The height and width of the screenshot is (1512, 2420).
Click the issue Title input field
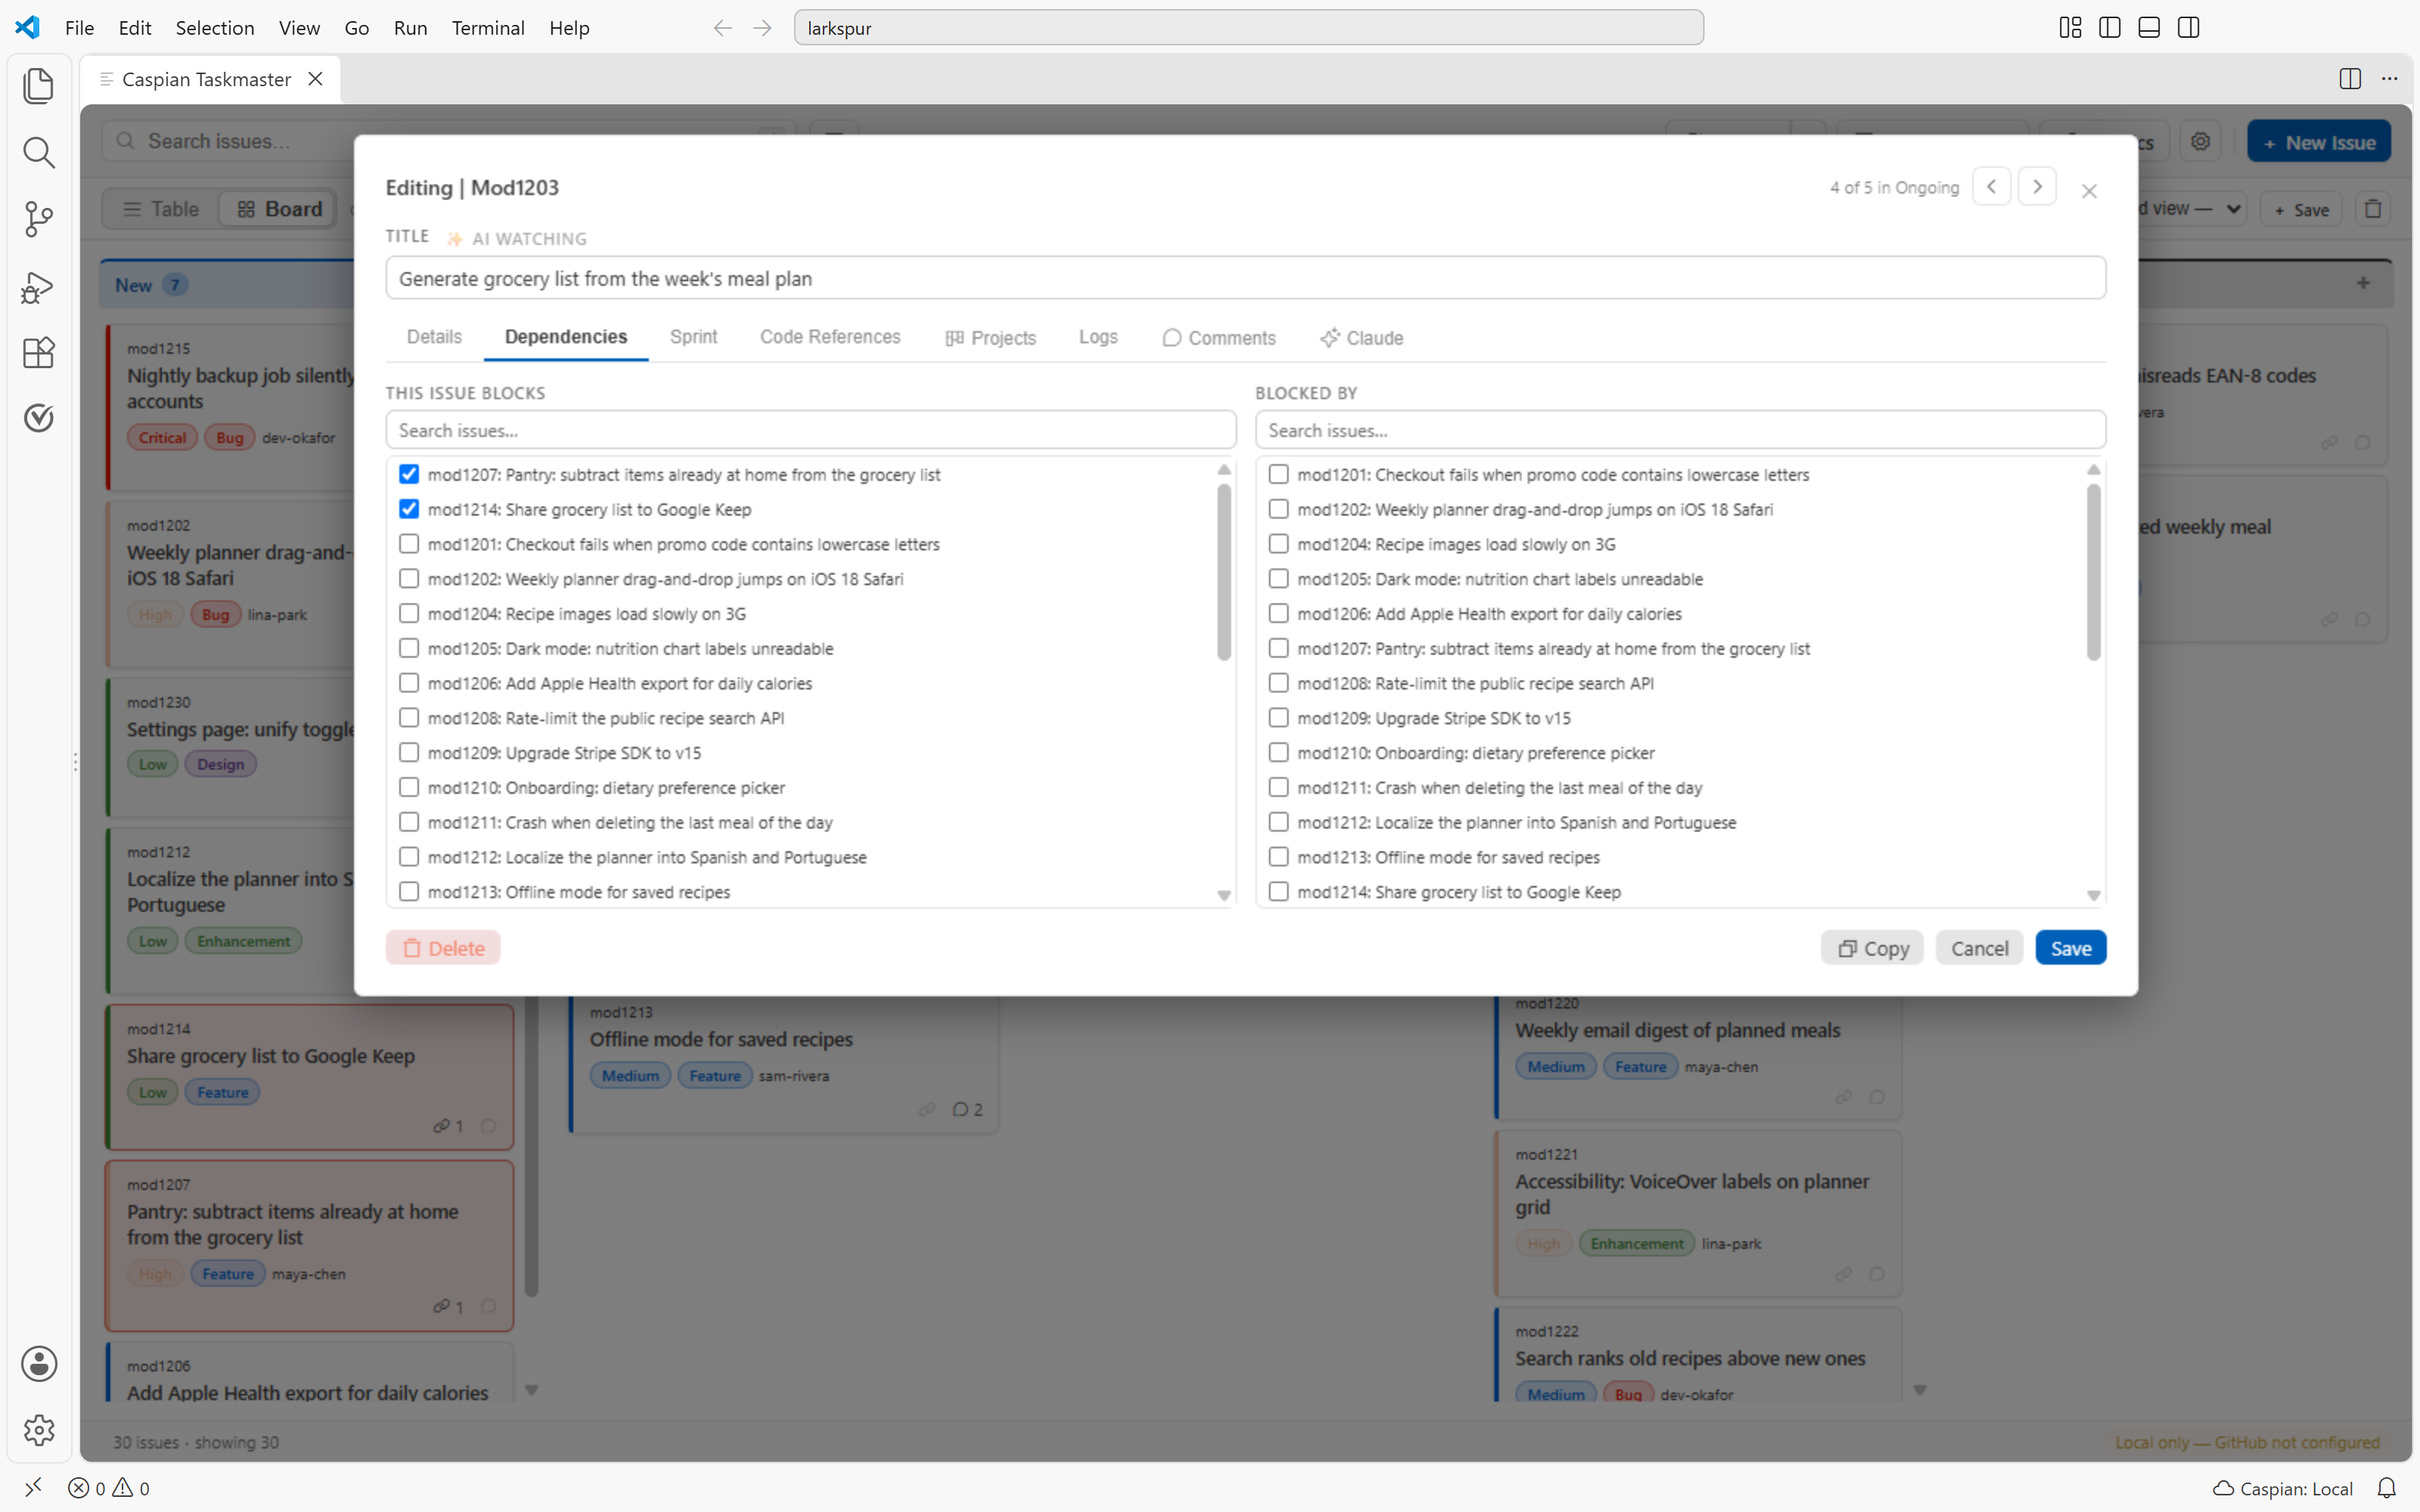(x=1245, y=278)
